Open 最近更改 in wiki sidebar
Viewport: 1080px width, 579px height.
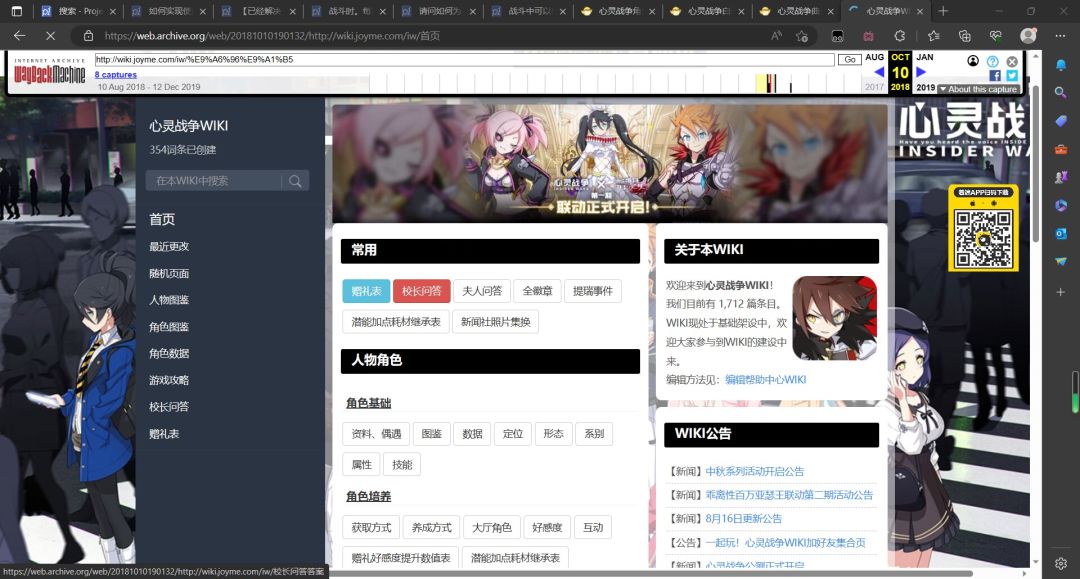[169, 246]
